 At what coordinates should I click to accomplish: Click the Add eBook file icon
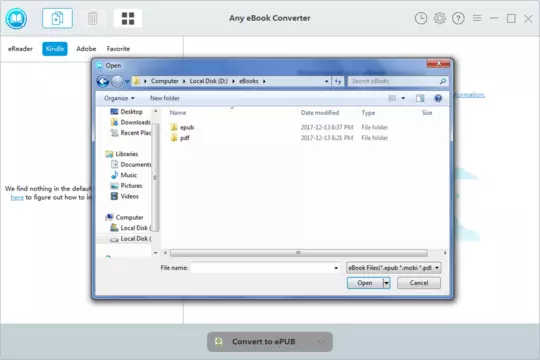pos(57,18)
